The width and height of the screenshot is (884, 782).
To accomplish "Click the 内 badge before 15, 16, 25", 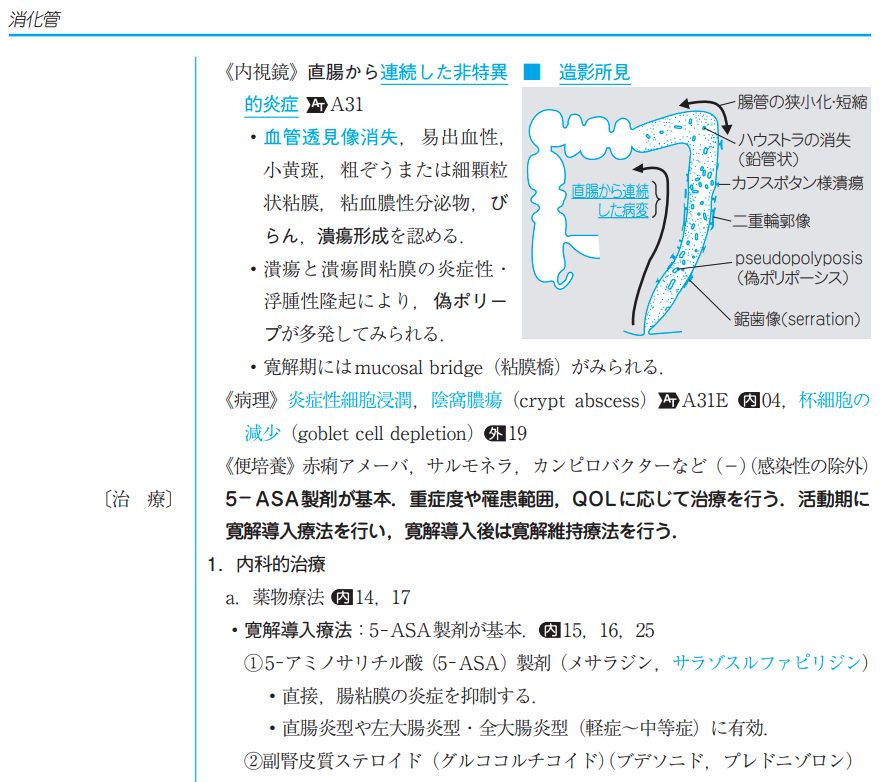I will click(550, 630).
